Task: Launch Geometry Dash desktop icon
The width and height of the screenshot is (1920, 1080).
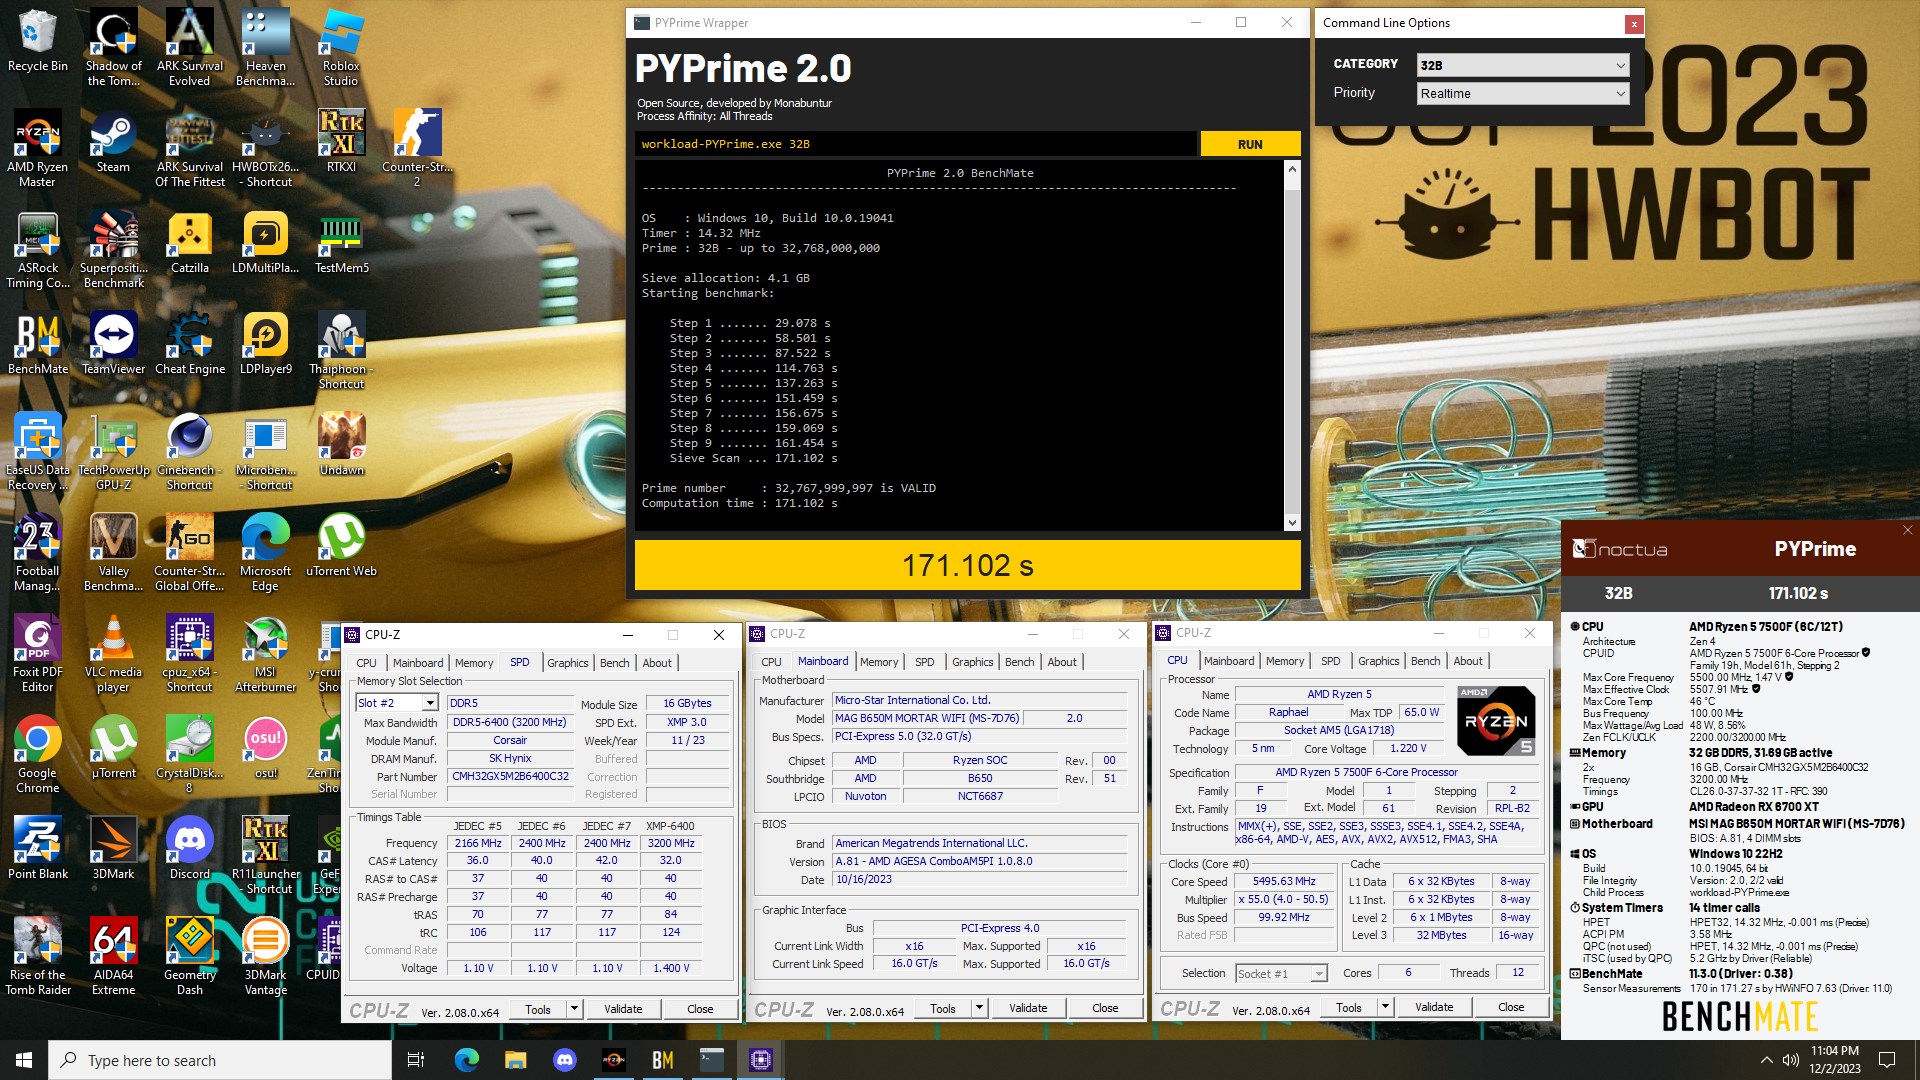Action: pyautogui.click(x=189, y=957)
